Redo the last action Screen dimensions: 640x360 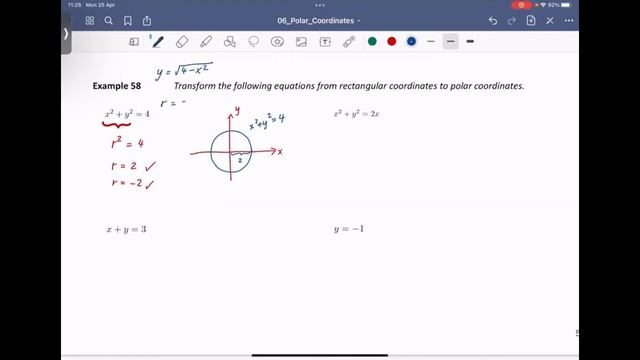tap(512, 21)
